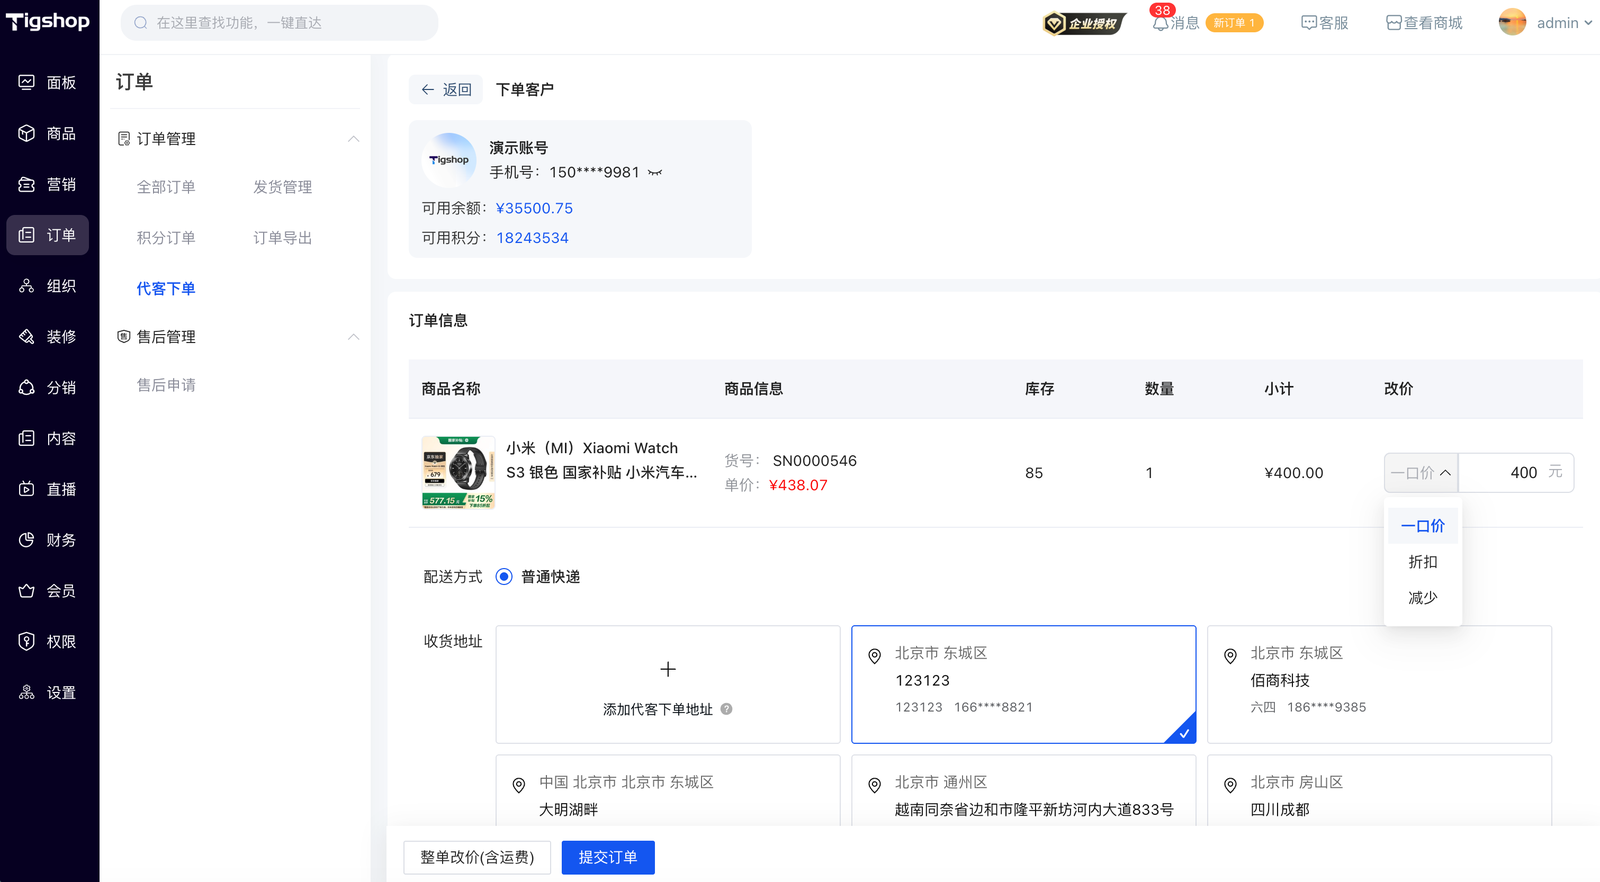Click the Xiaomi Watch product thumbnail
Image resolution: width=1600 pixels, height=882 pixels.
[x=458, y=473]
